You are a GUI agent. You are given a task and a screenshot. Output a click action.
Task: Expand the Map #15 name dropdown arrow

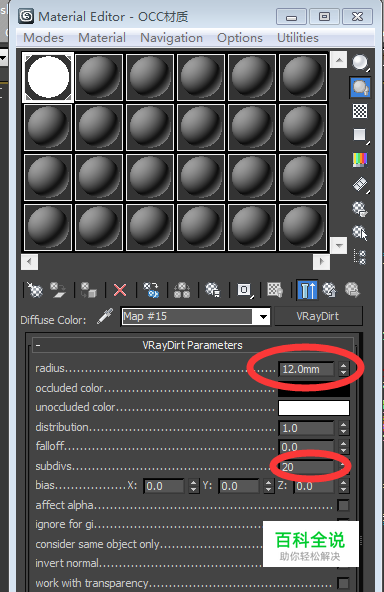(x=263, y=317)
